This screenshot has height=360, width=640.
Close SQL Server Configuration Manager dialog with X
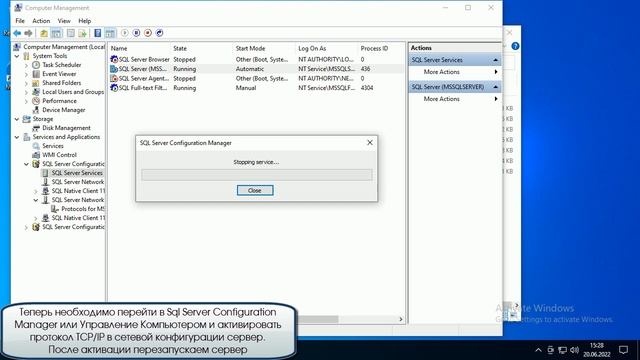370,142
